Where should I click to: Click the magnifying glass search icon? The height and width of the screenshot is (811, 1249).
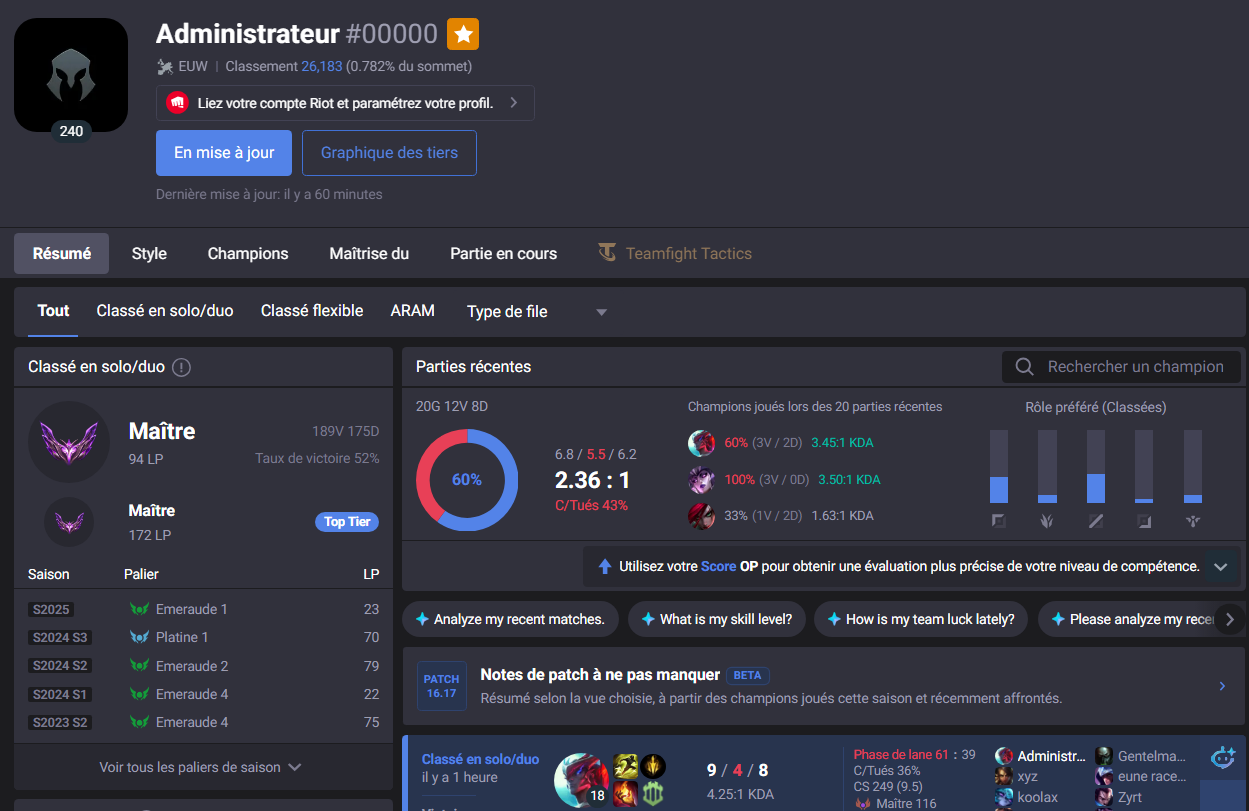(x=1024, y=367)
